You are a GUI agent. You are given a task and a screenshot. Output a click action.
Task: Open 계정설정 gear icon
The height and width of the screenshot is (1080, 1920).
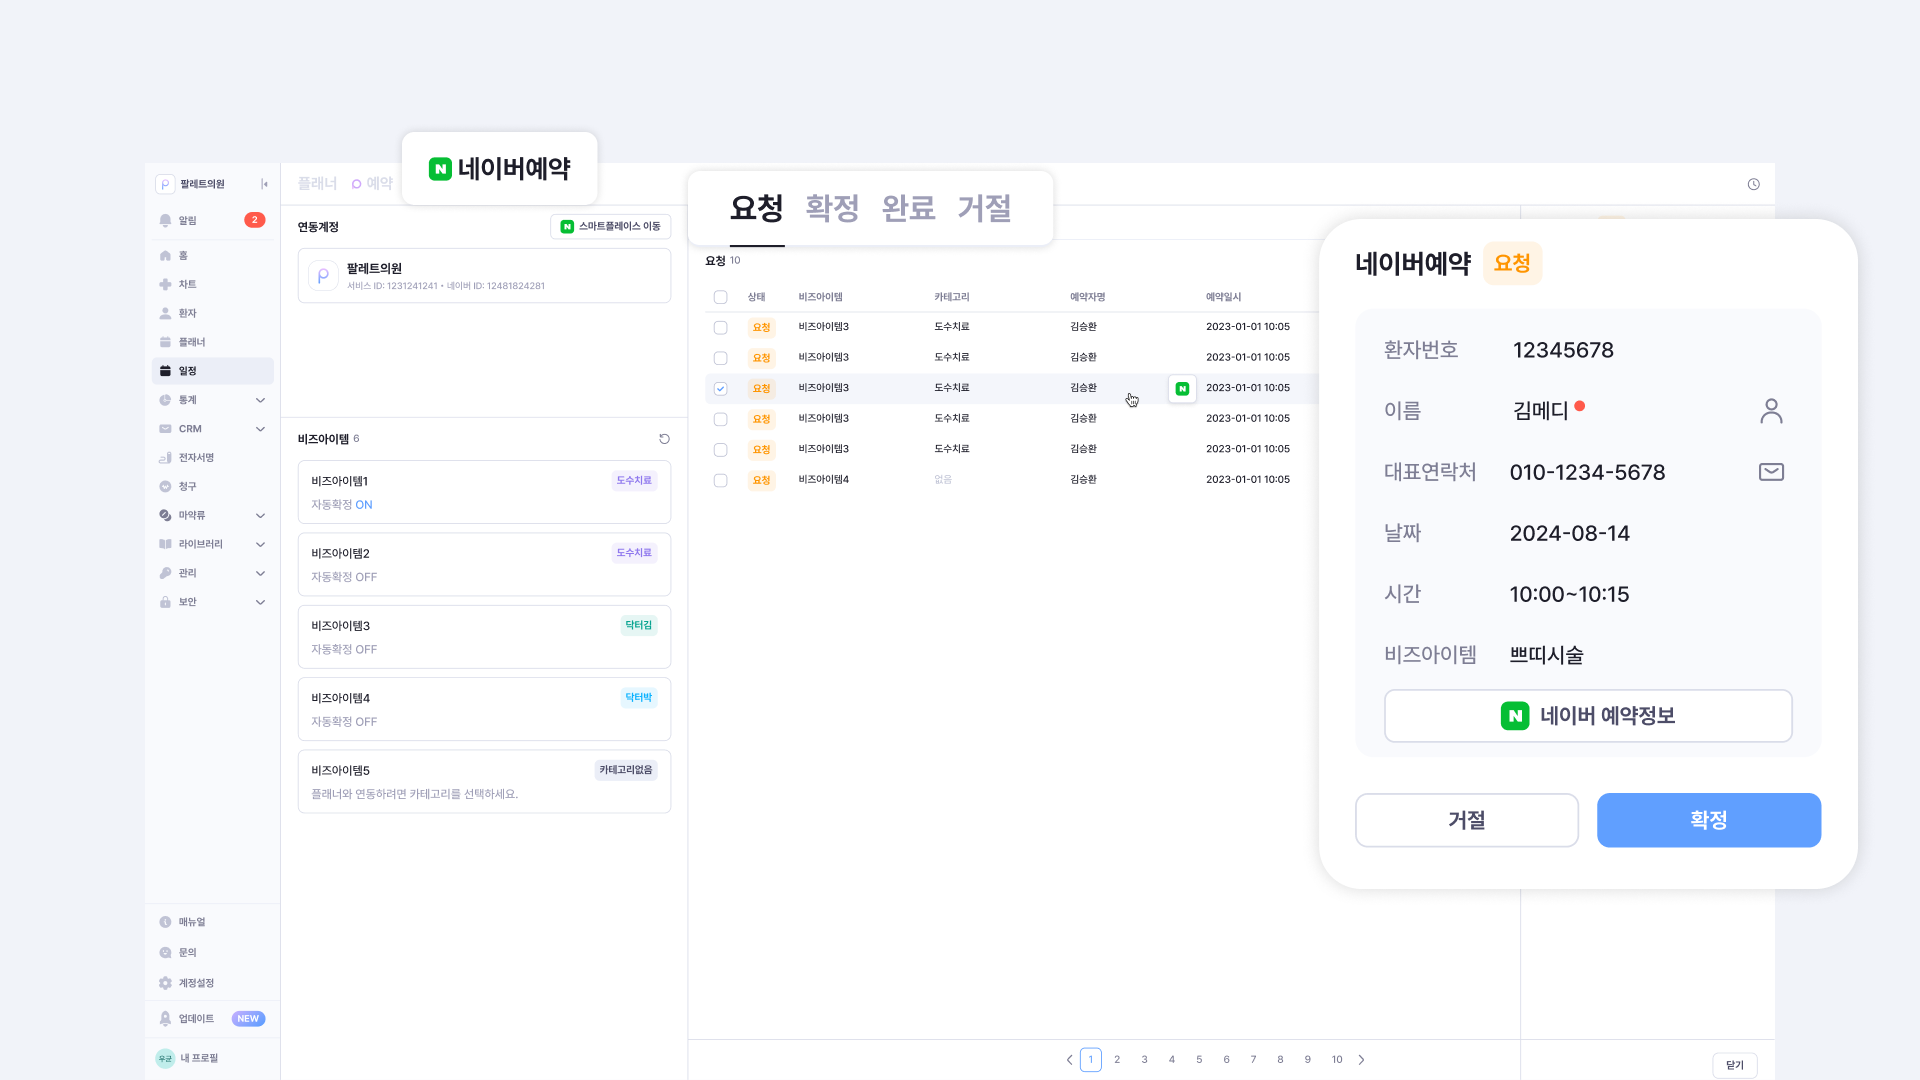[x=165, y=983]
